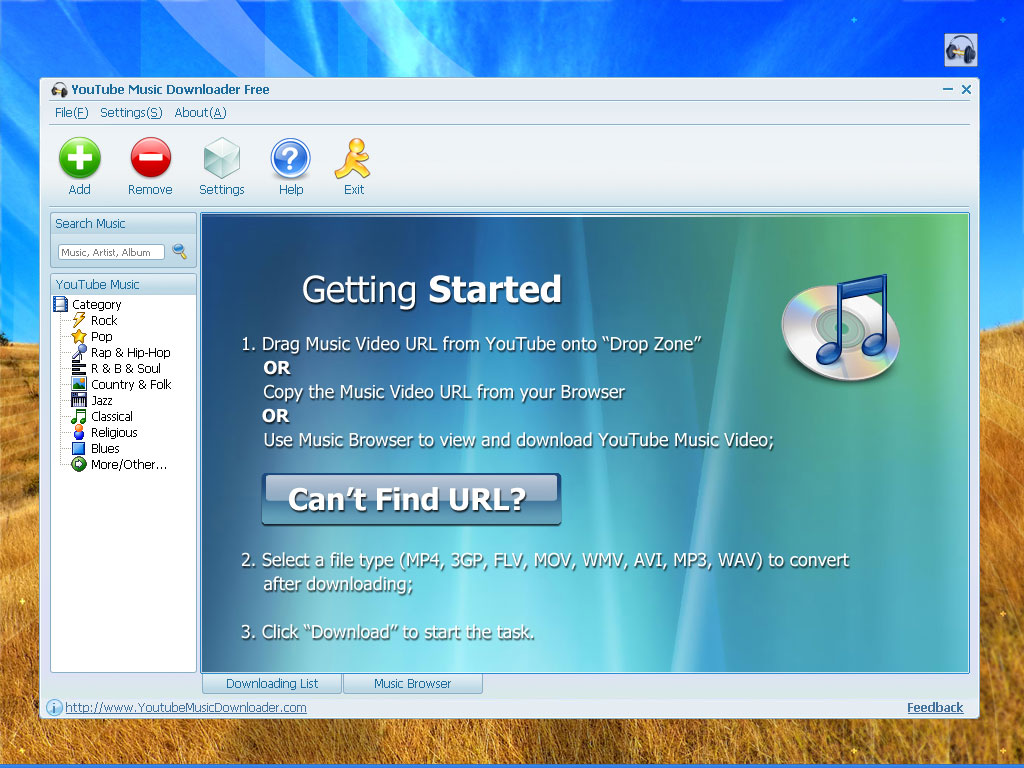Click the Search Music panel header
The height and width of the screenshot is (768, 1024).
point(123,223)
